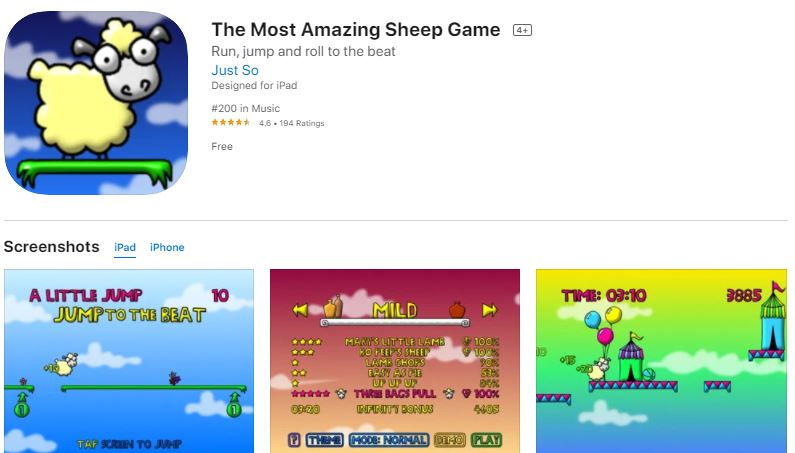The width and height of the screenshot is (795, 453).
Task: Click the question mark help icon
Action: 294,439
